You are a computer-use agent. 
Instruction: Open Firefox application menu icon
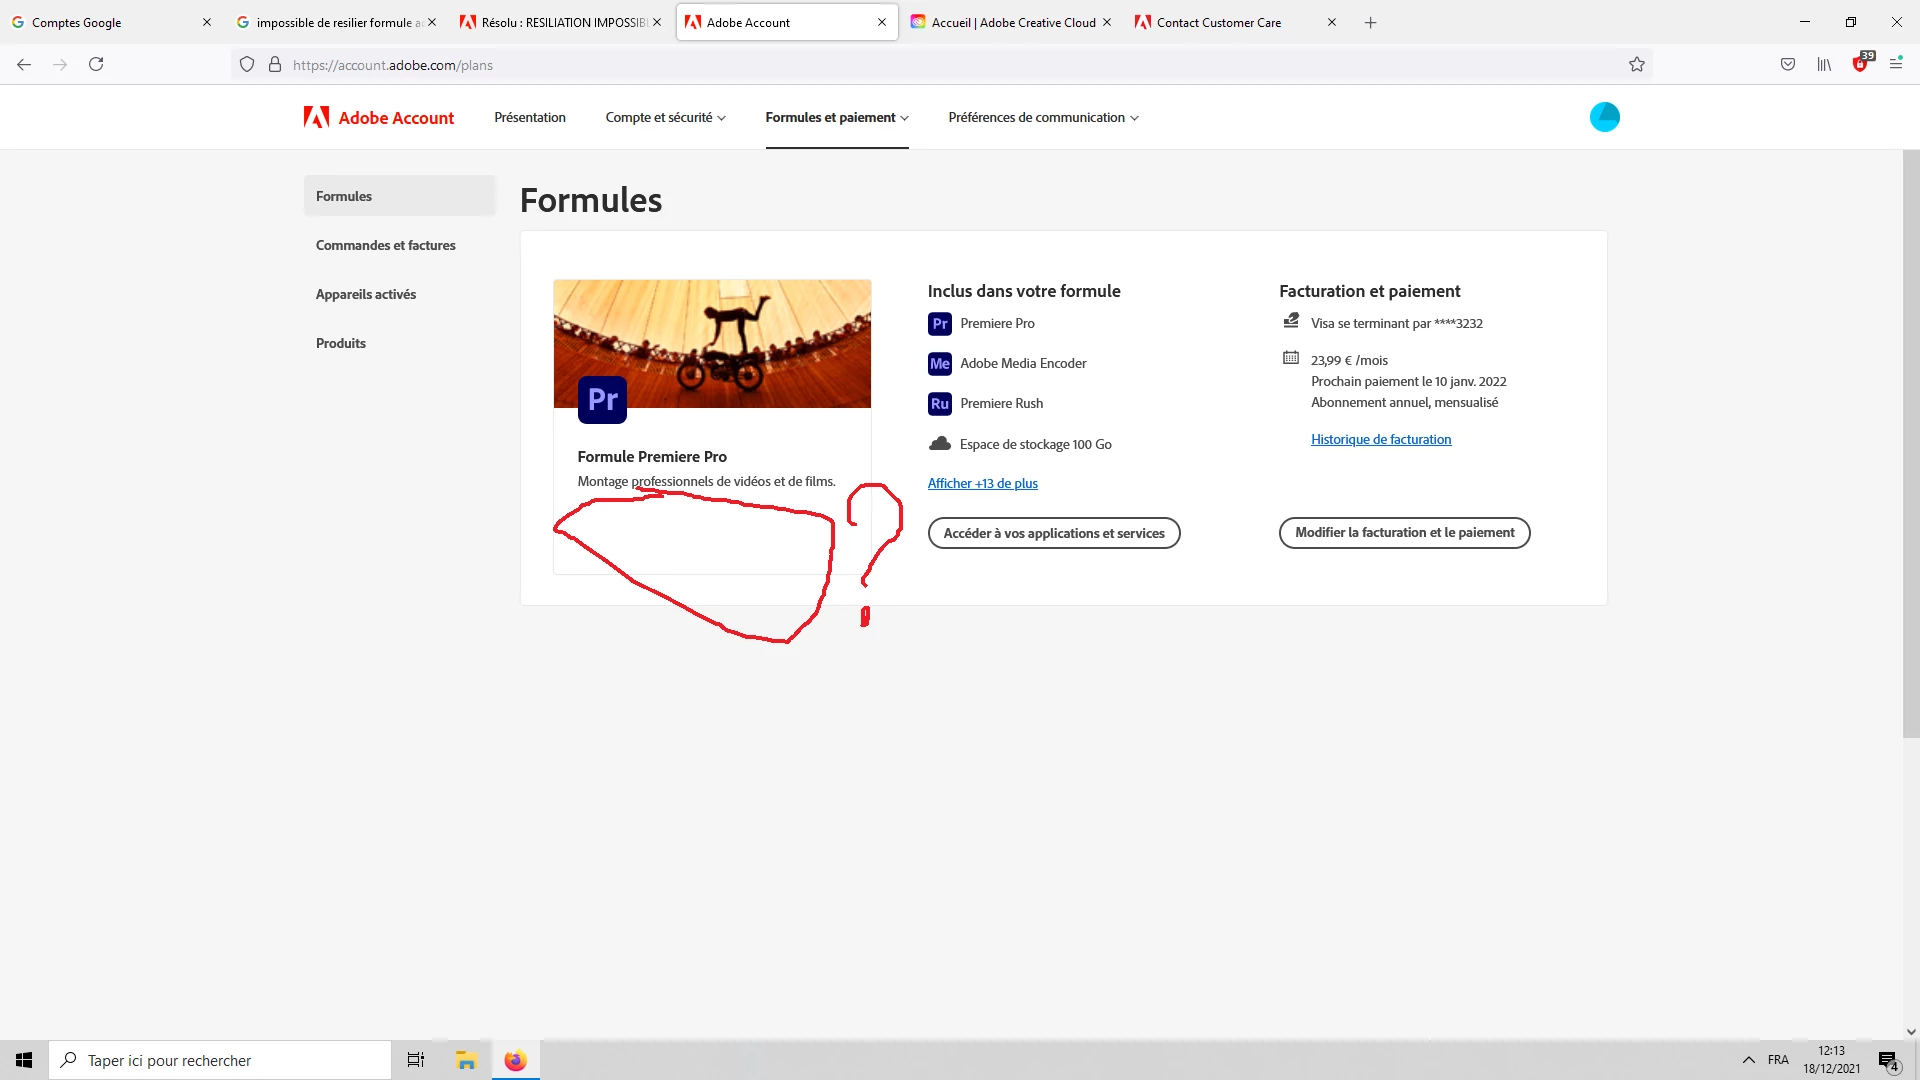1895,64
